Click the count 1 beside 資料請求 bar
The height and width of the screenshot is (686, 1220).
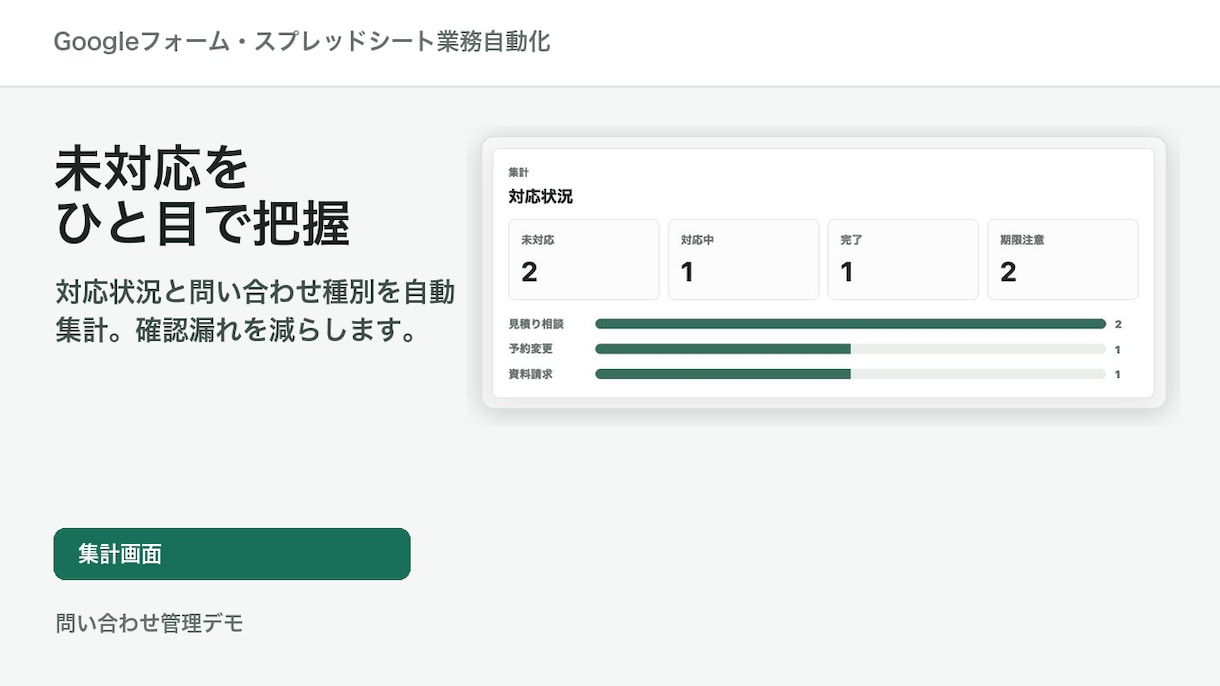pos(1118,374)
